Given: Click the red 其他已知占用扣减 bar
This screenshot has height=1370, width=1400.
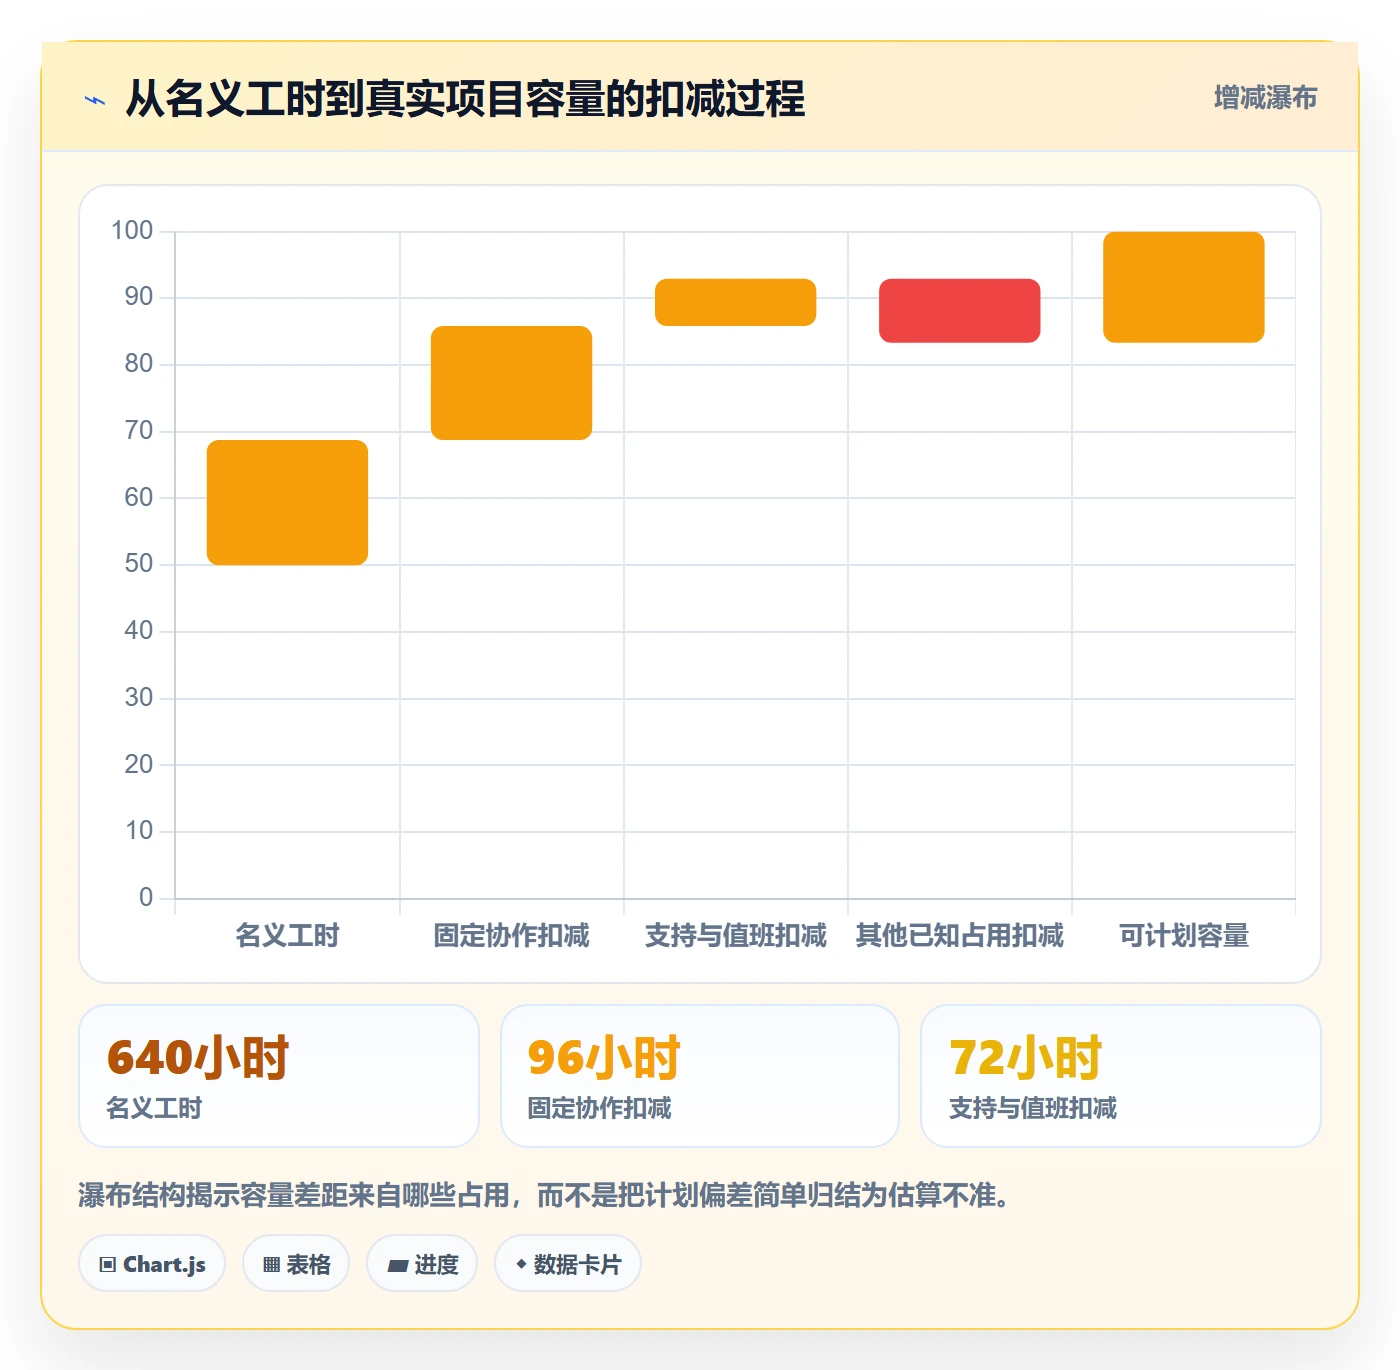Looking at the screenshot, I should click(959, 311).
